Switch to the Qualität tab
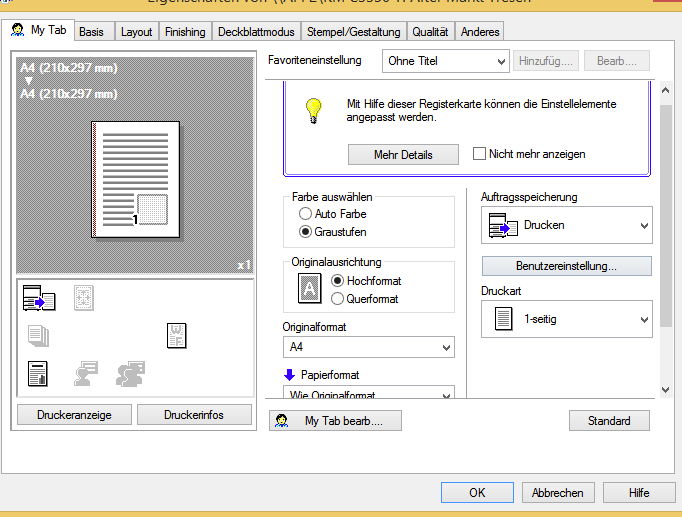This screenshot has width=682, height=517. (430, 32)
